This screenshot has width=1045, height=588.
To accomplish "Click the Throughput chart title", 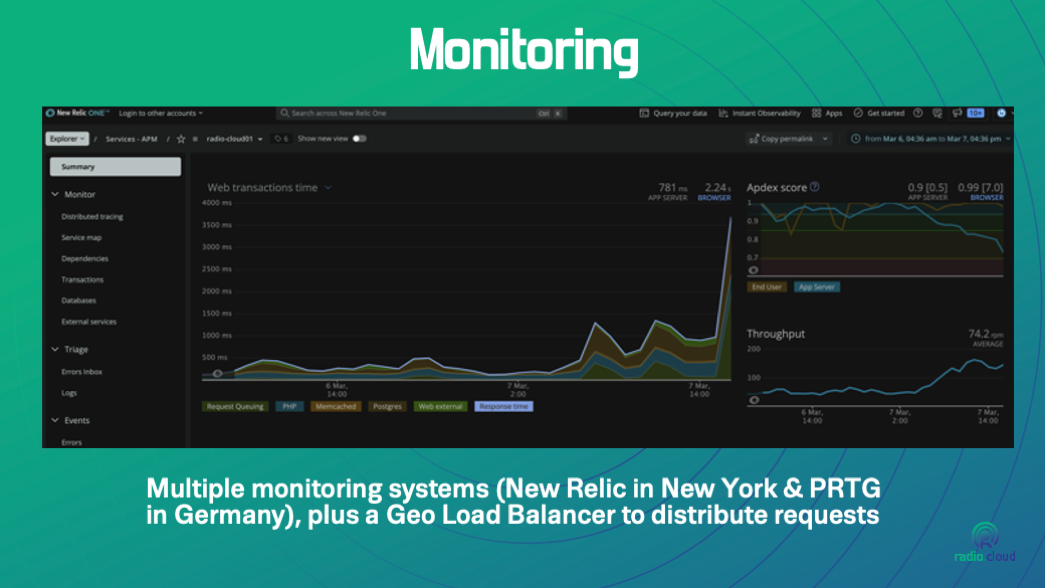I will 776,333.
